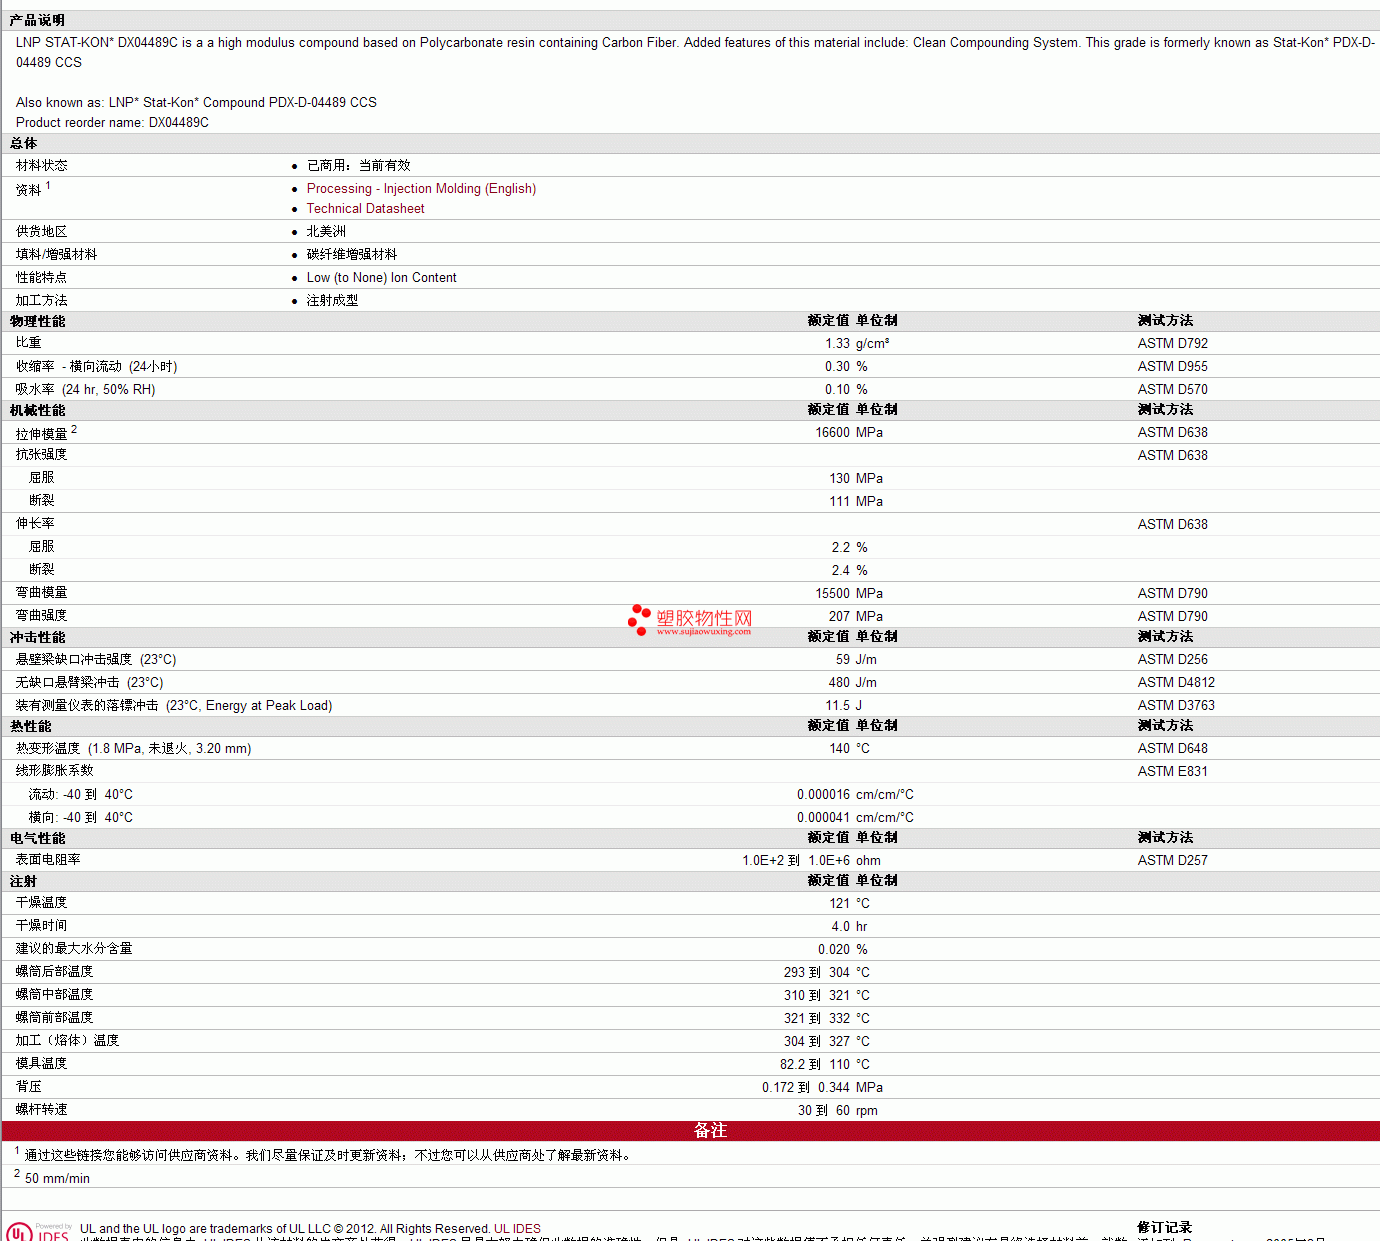This screenshot has width=1380, height=1241.
Task: Click the 电气性能 section header
Action: click(x=37, y=838)
